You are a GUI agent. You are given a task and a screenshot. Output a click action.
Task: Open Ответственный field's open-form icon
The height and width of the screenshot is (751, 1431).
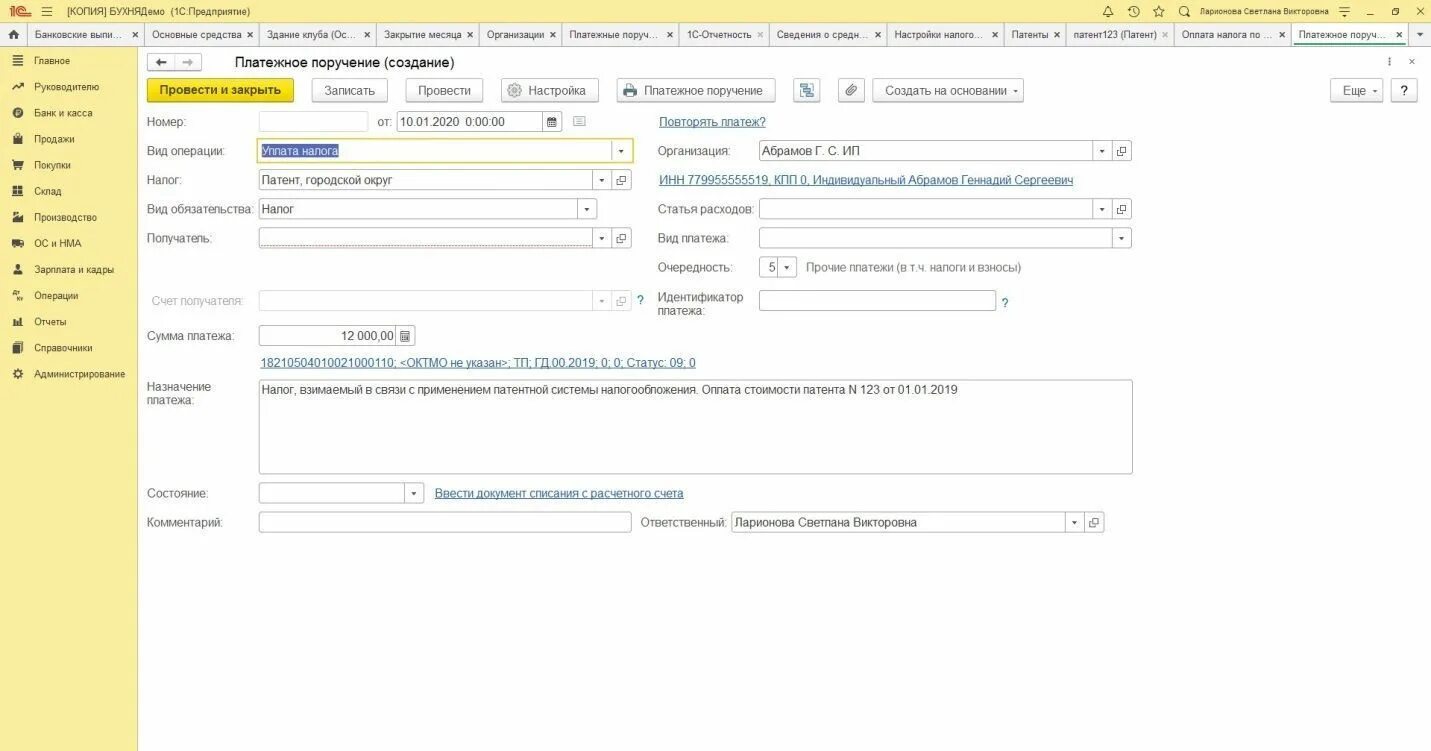click(x=1095, y=522)
